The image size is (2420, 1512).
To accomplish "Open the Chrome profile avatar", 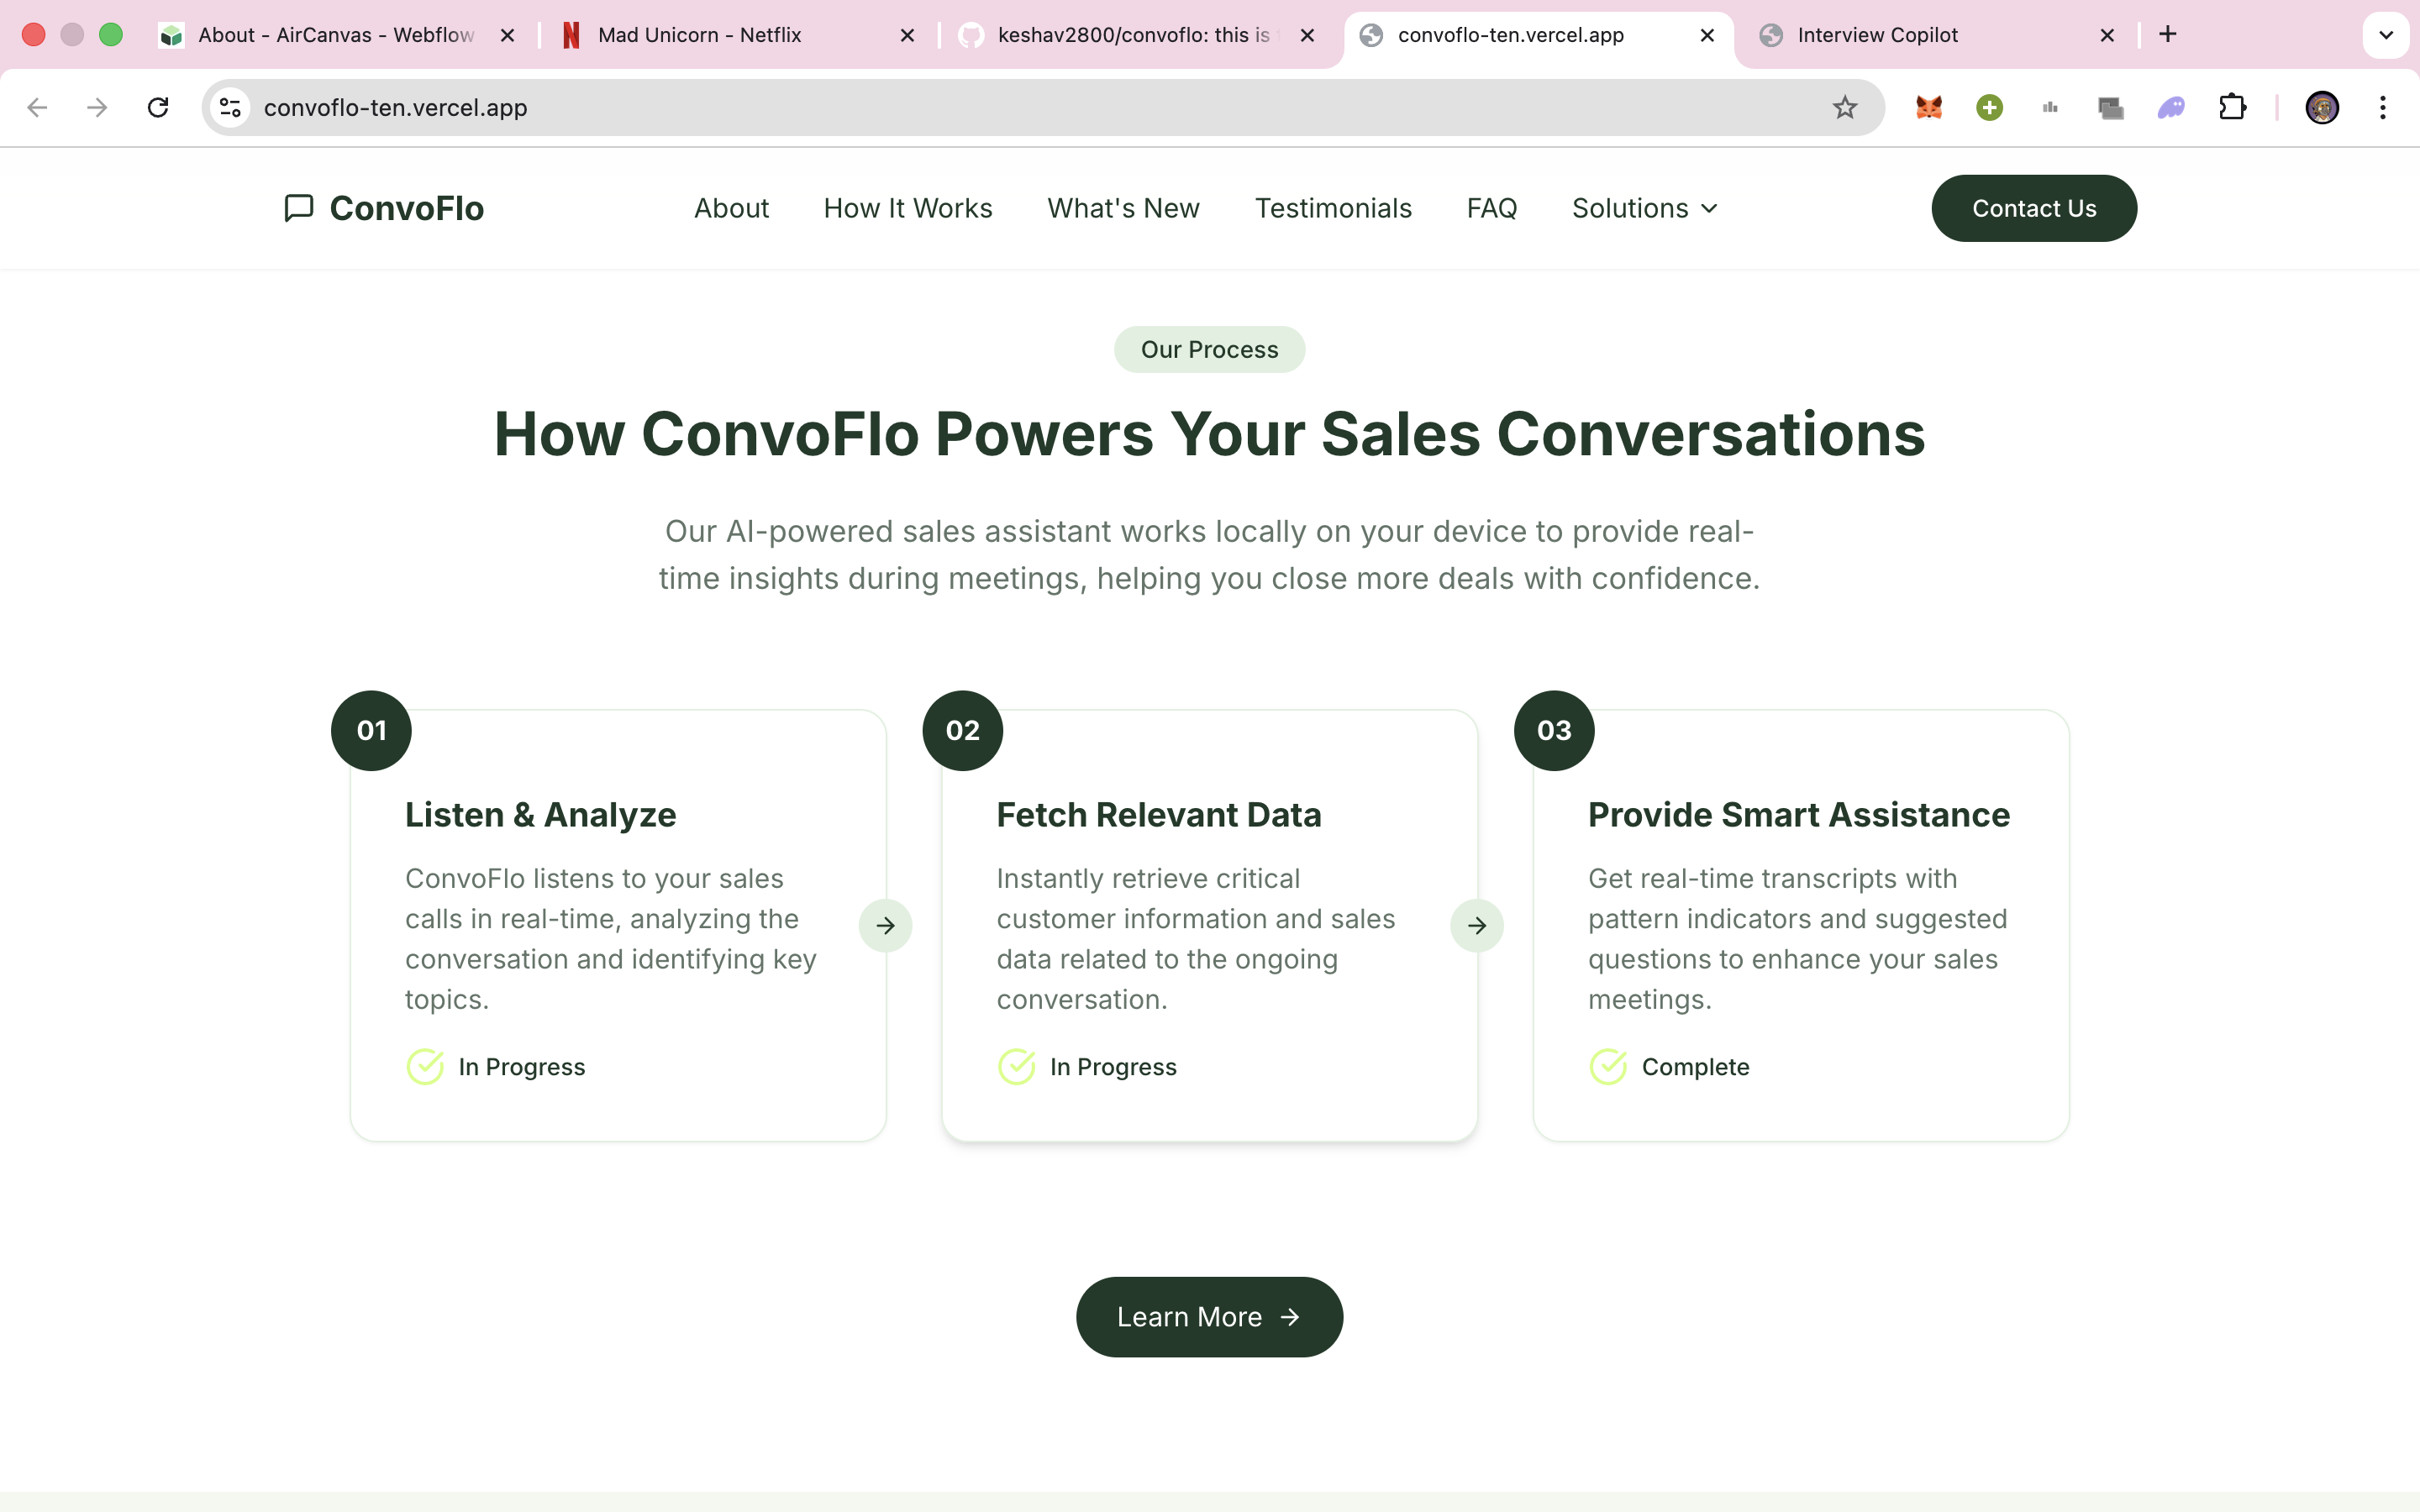I will click(x=2322, y=107).
